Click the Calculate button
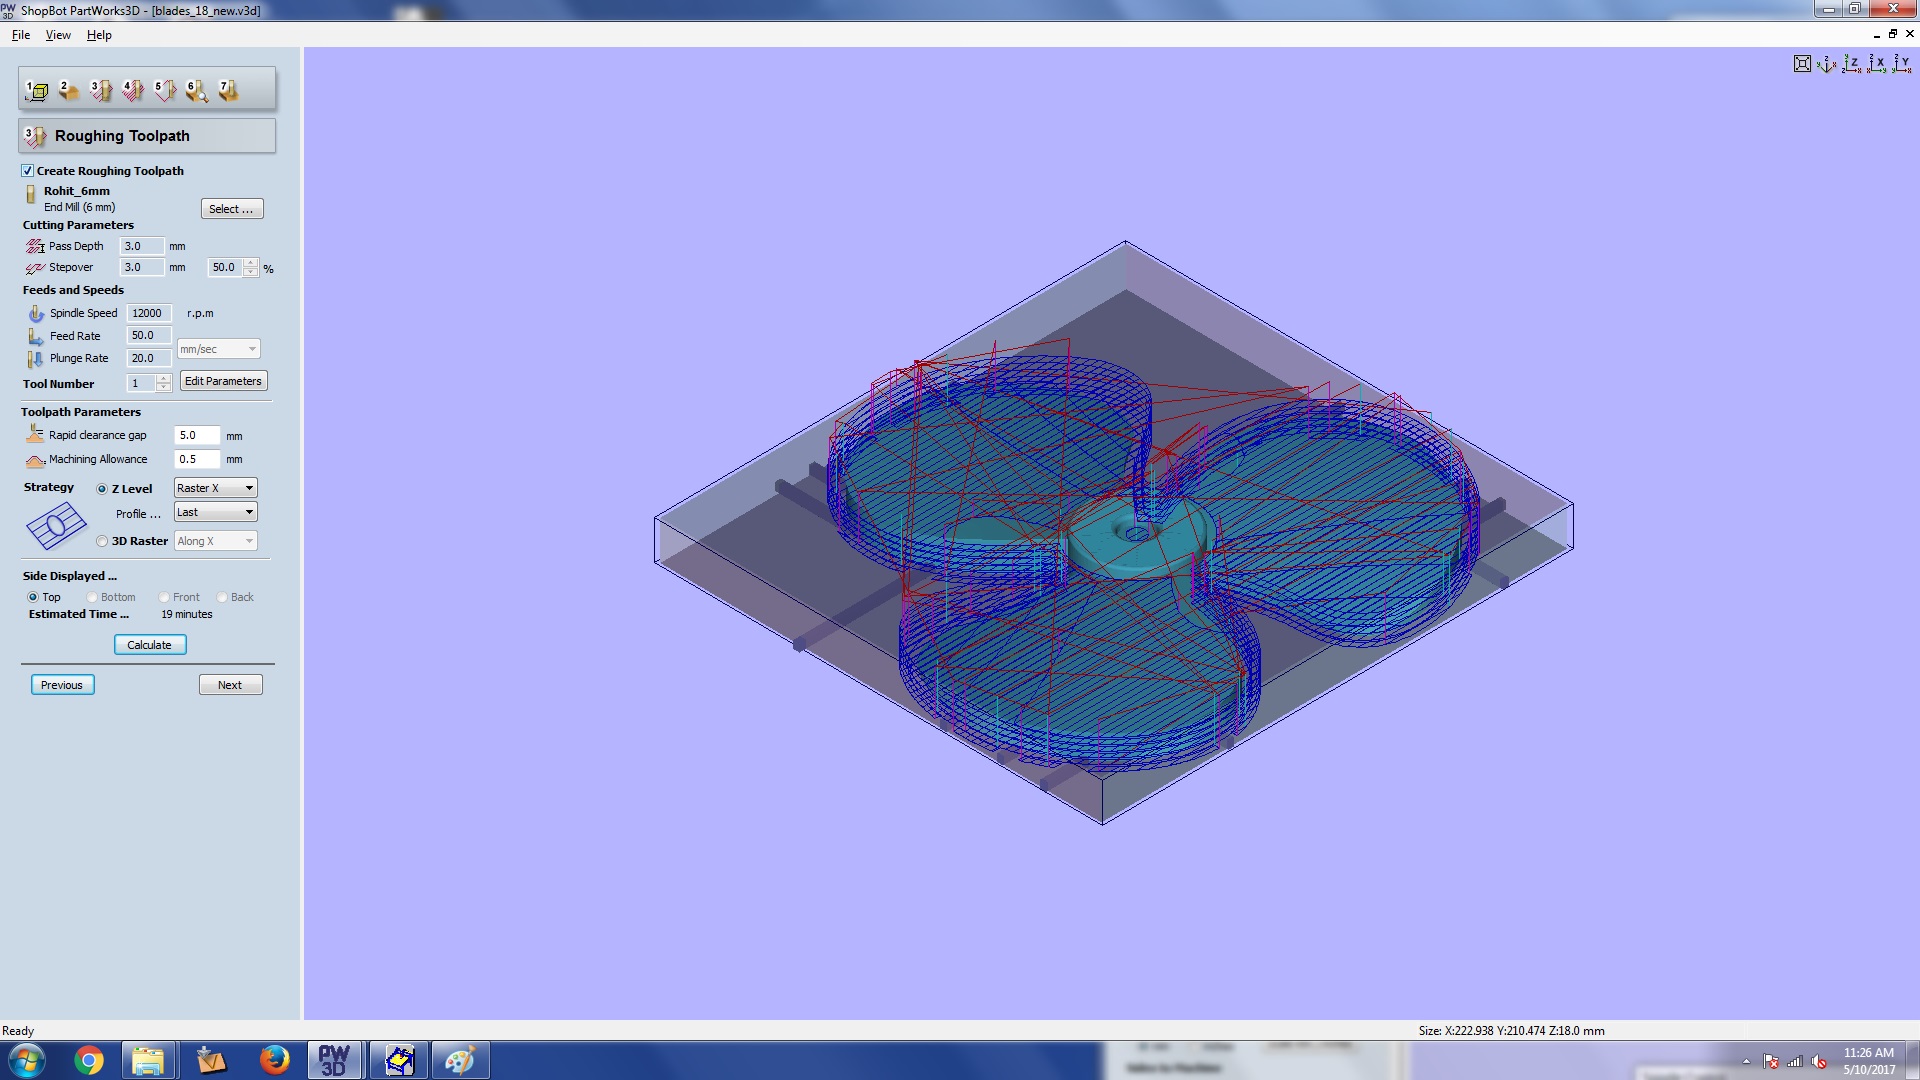This screenshot has width=1920, height=1080. tap(150, 645)
